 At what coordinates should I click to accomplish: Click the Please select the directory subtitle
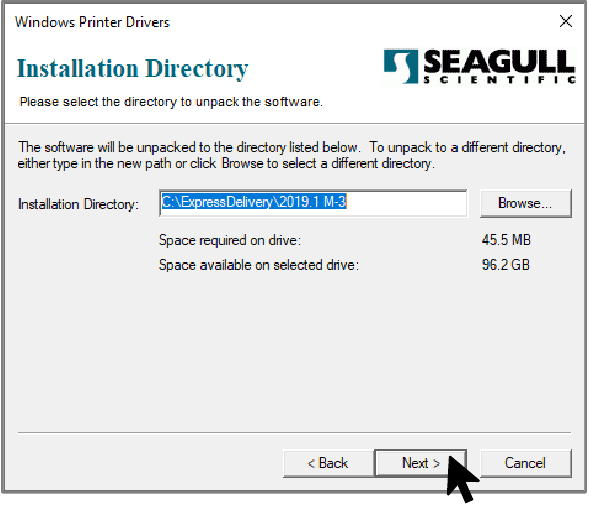click(x=171, y=102)
